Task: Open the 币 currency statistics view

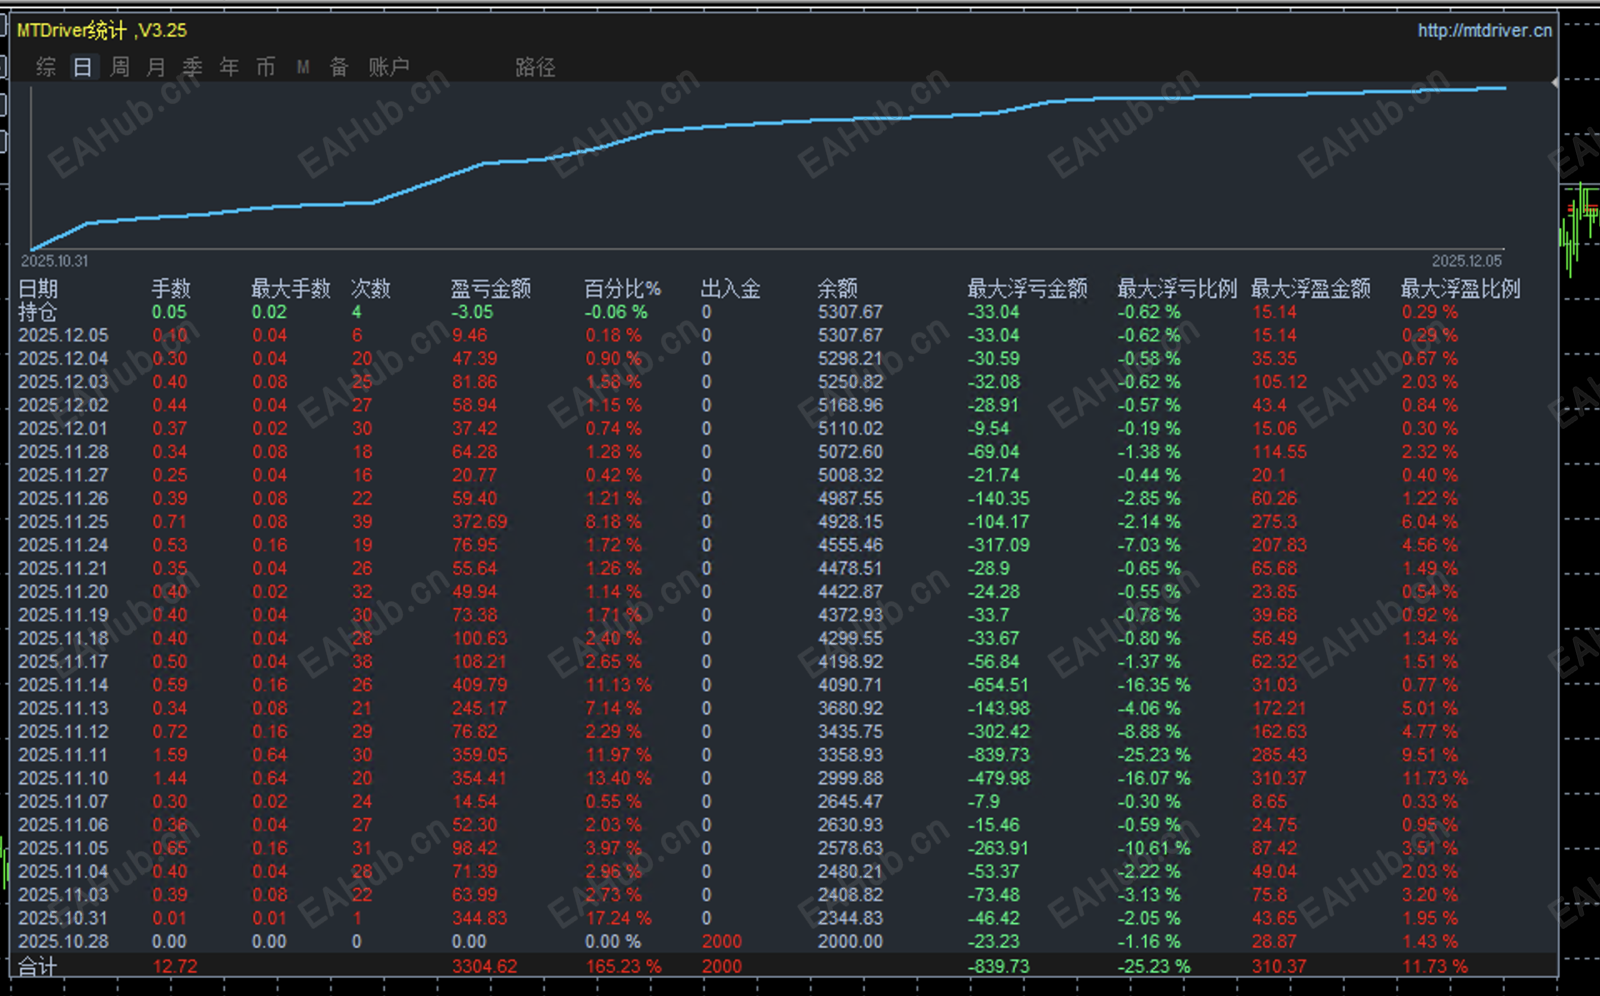Action: point(264,67)
